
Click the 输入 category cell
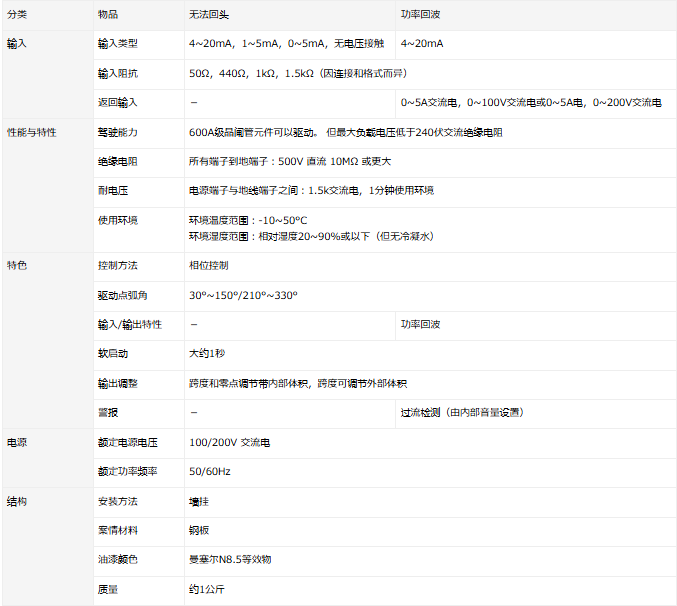(x=17, y=44)
